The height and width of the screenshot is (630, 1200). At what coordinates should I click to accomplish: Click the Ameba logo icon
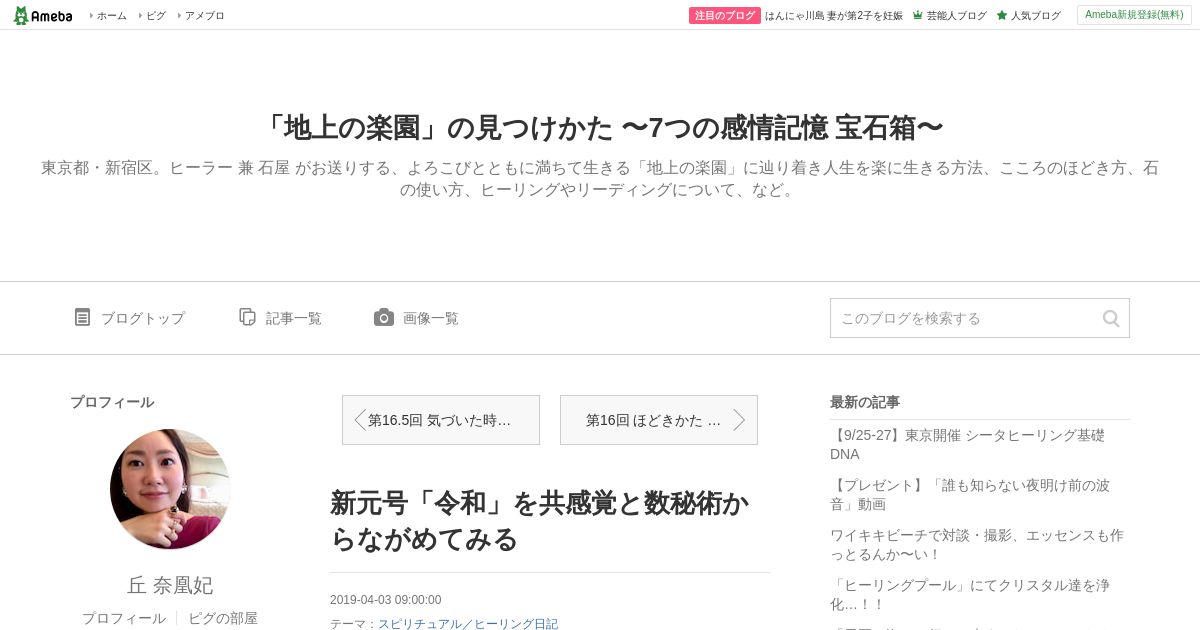click(42, 15)
